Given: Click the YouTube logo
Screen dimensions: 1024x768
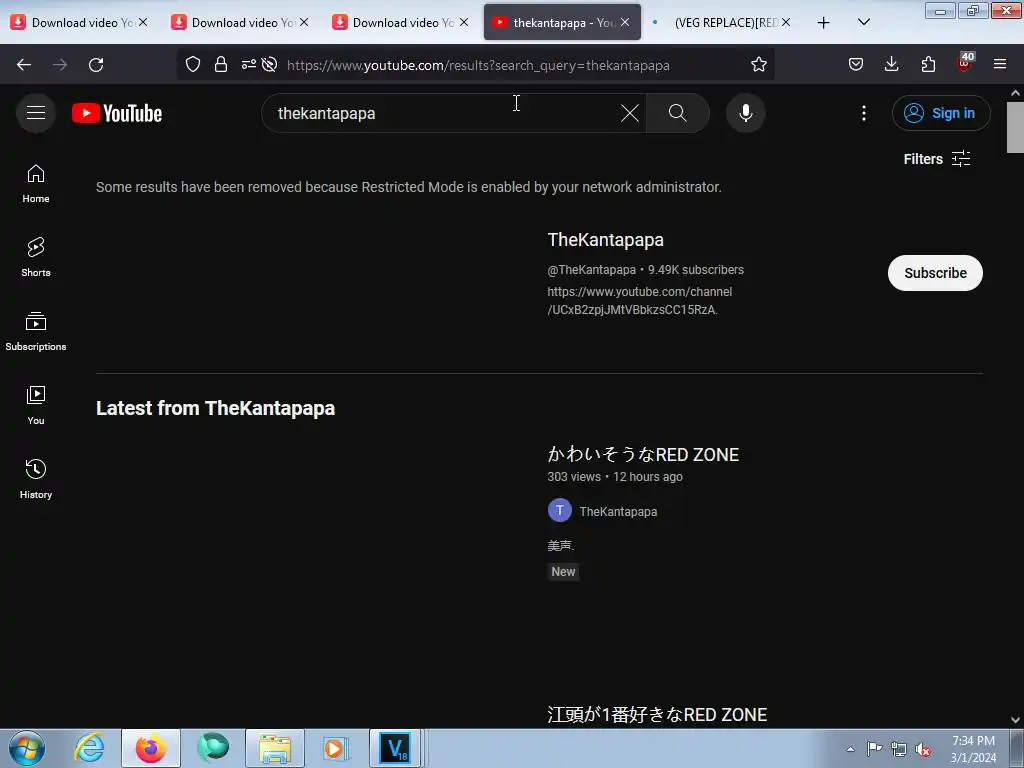Looking at the screenshot, I should click(117, 113).
